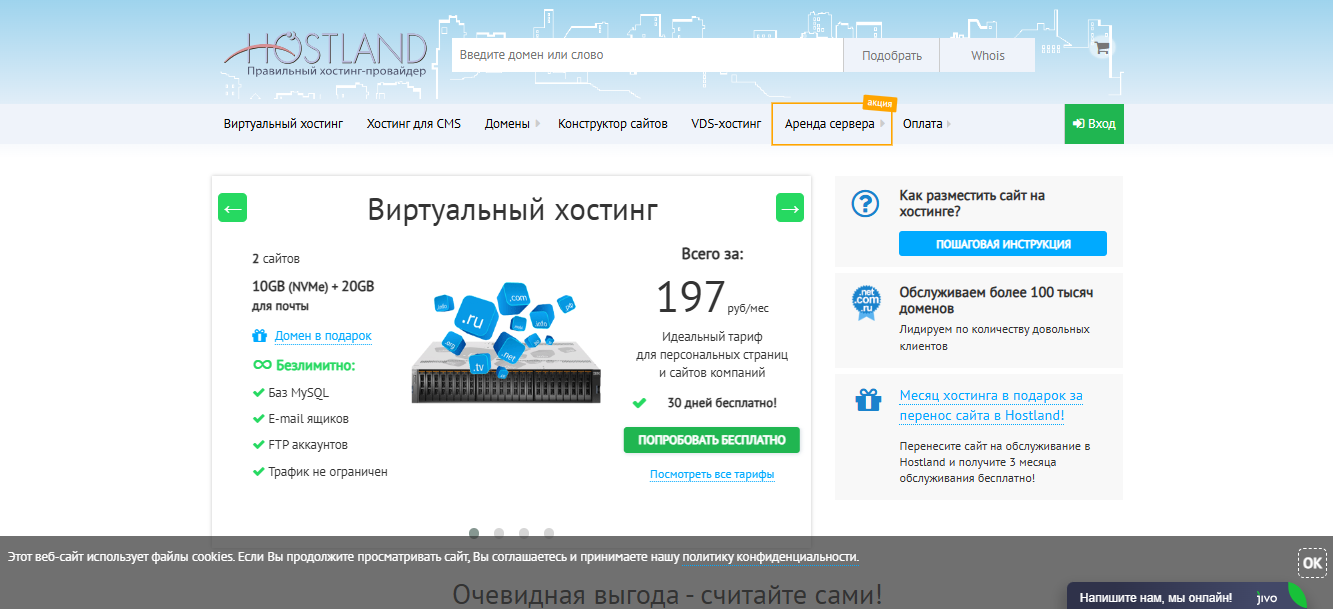Viewport: 1333px width, 609px height.
Task: Open Посмотреть все тарифы link
Action: 712,474
